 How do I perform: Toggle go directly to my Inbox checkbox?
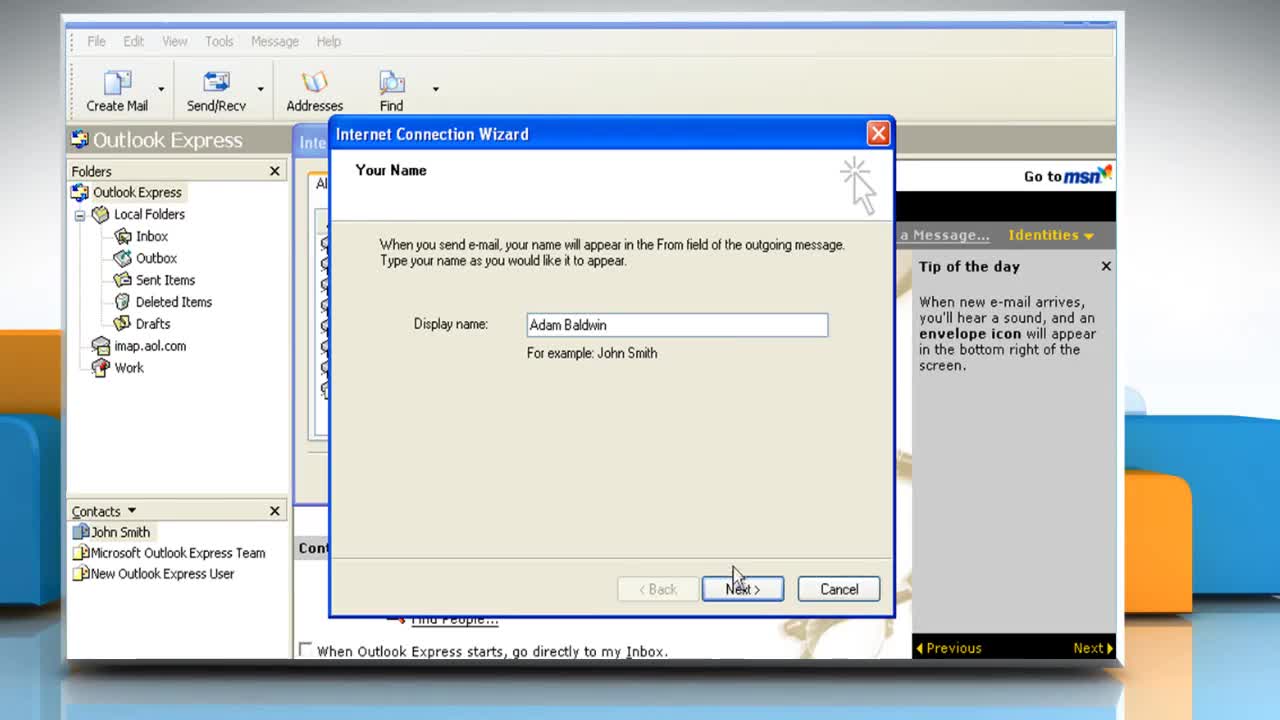coord(305,650)
